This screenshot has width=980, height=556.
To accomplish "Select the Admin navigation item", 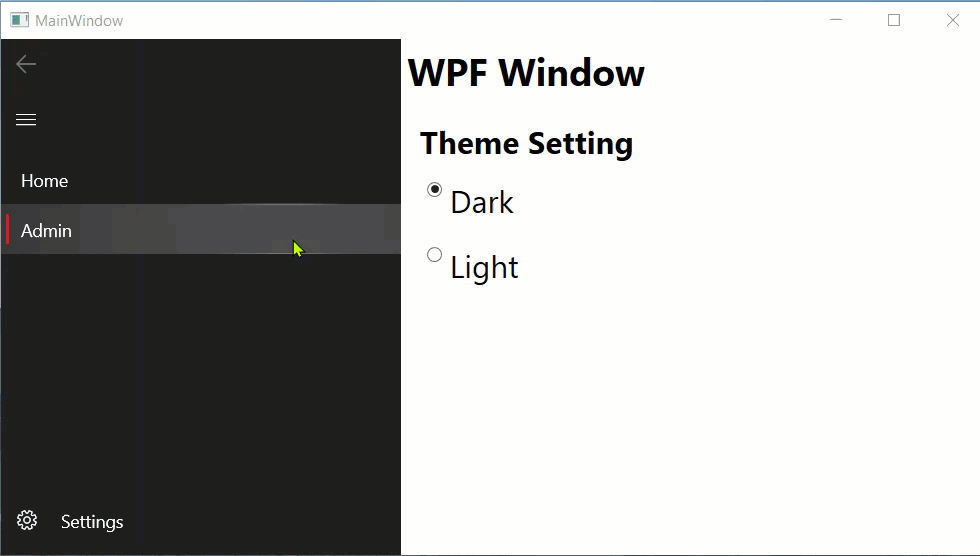I will coord(200,229).
